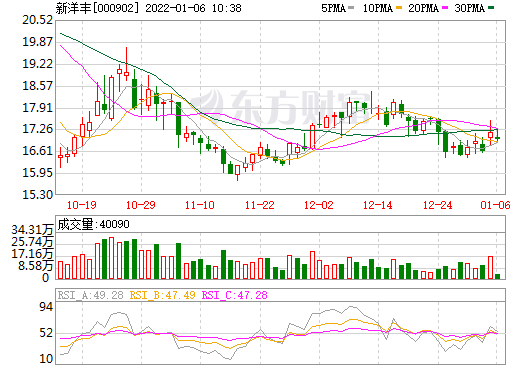
Task: Select the 12-02 date label
Action: 319,205
